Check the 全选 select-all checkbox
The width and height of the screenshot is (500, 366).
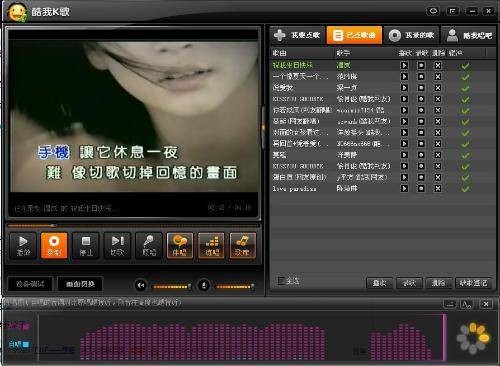click(x=281, y=281)
